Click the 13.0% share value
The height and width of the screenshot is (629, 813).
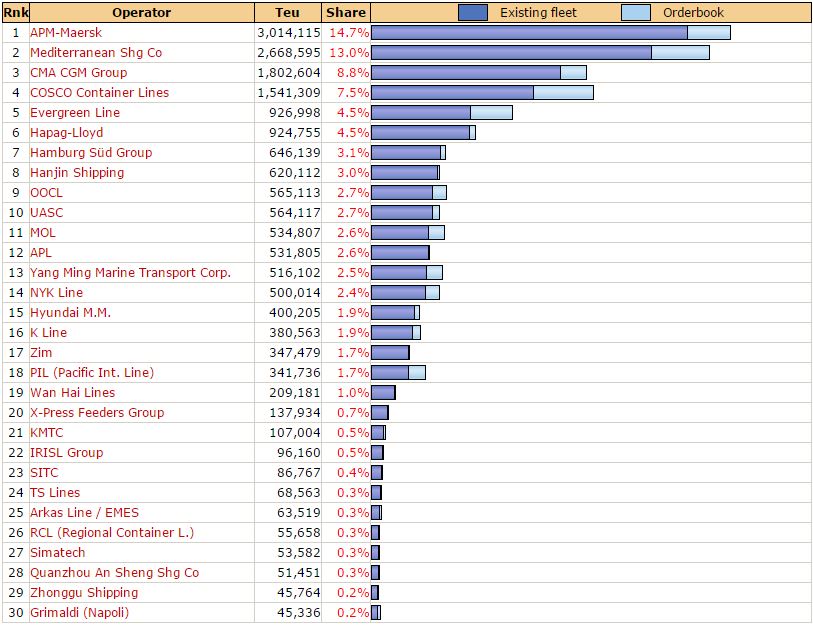(349, 53)
